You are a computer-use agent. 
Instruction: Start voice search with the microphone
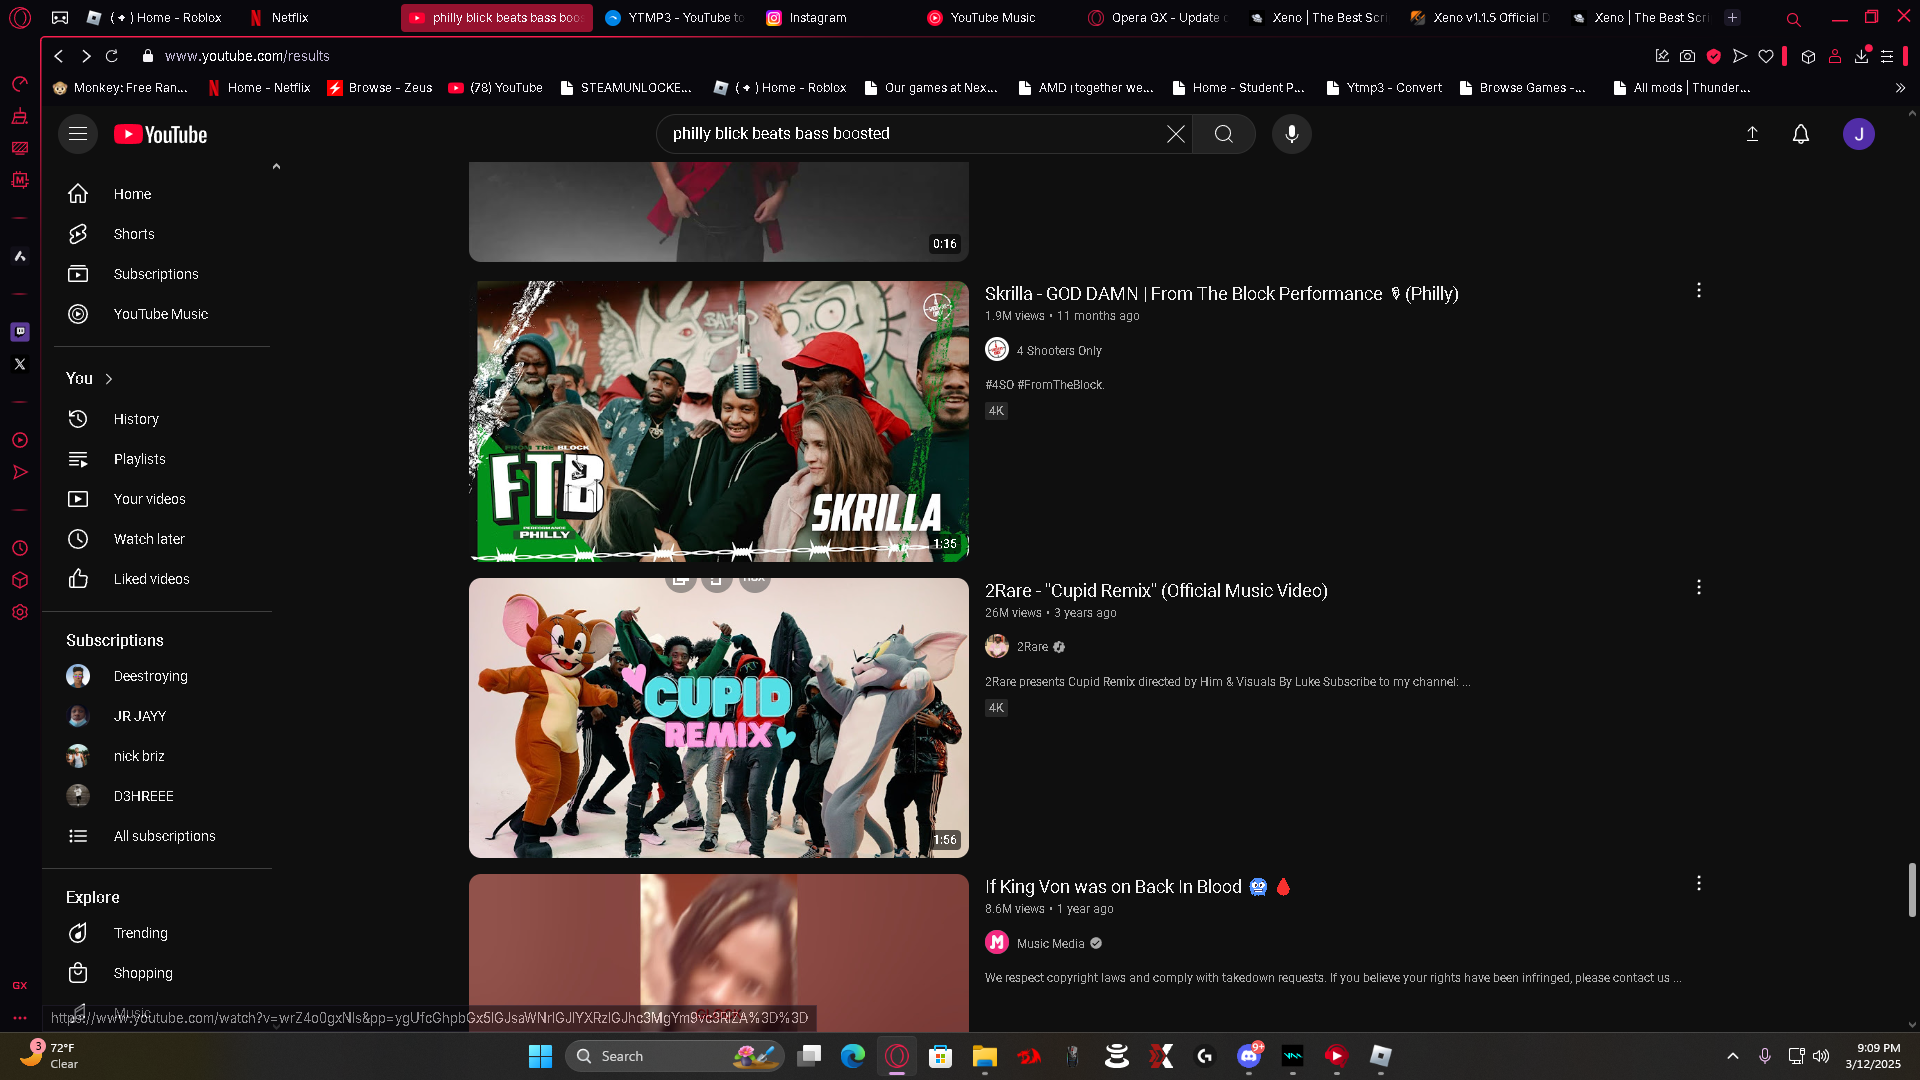(x=1292, y=134)
